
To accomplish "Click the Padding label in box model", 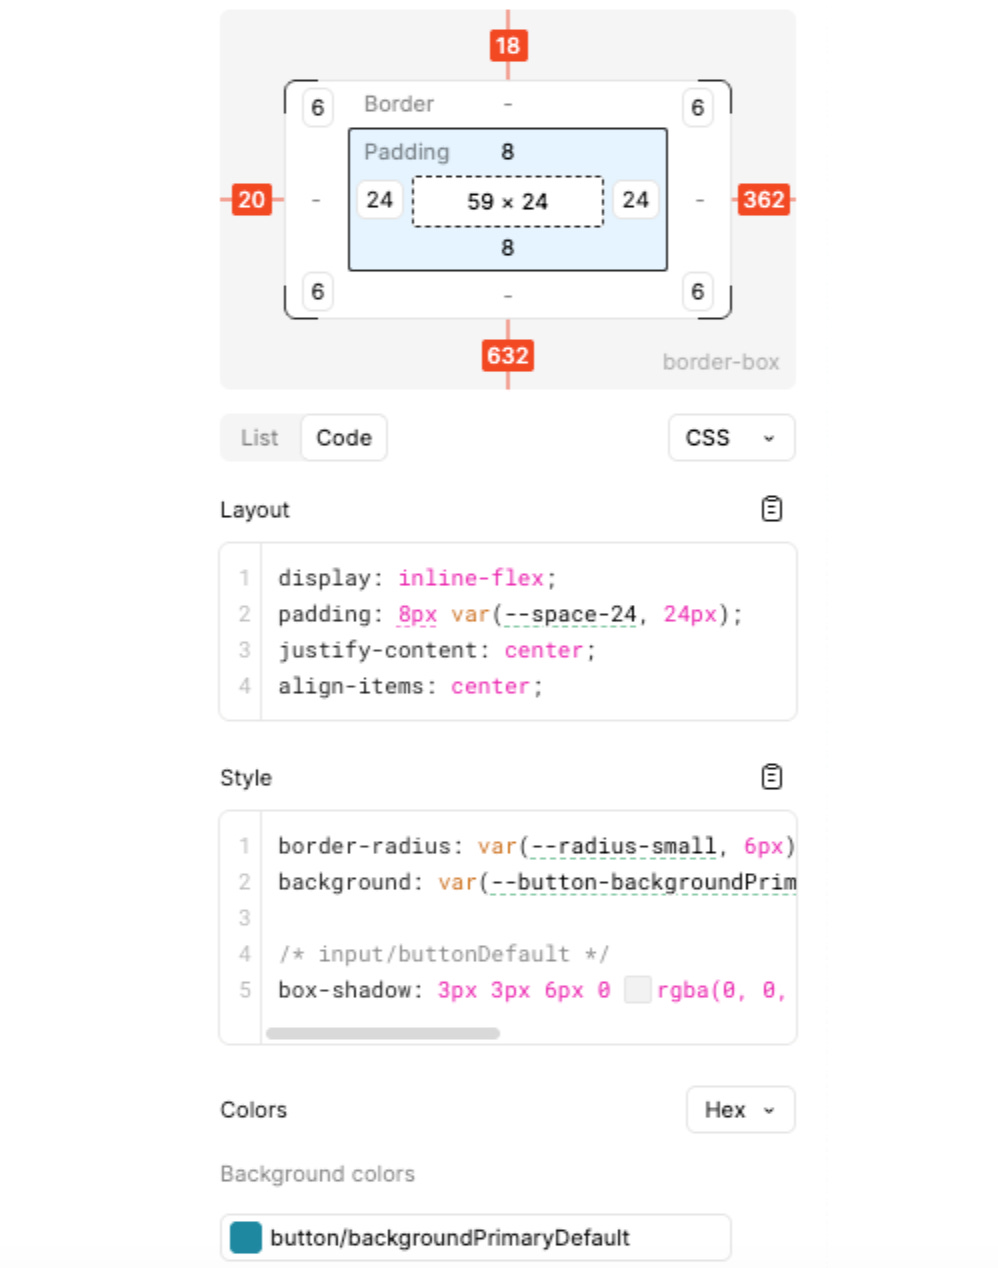I will 407,152.
